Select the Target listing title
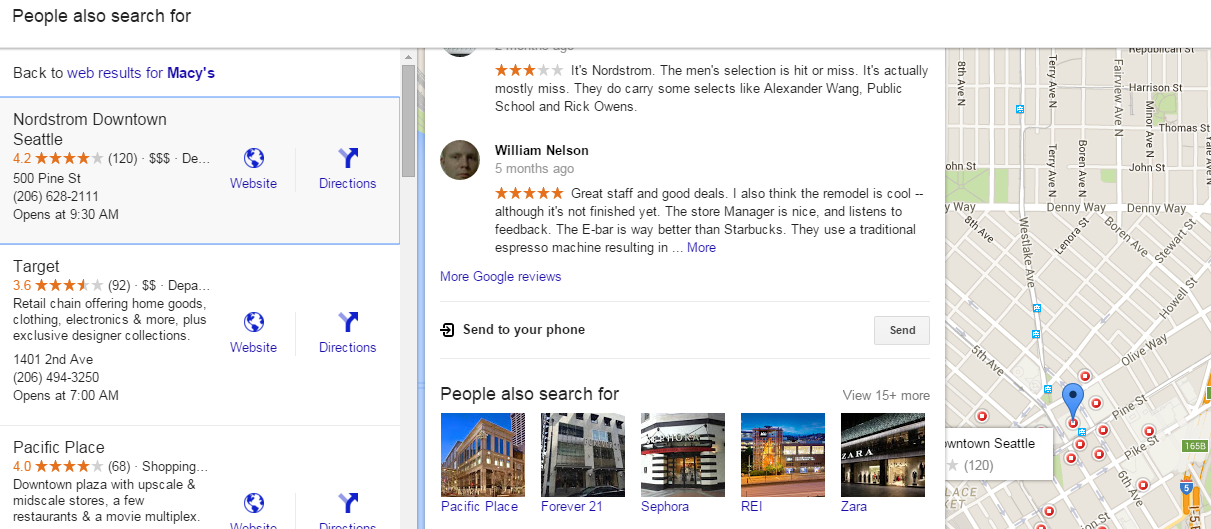 pos(36,266)
